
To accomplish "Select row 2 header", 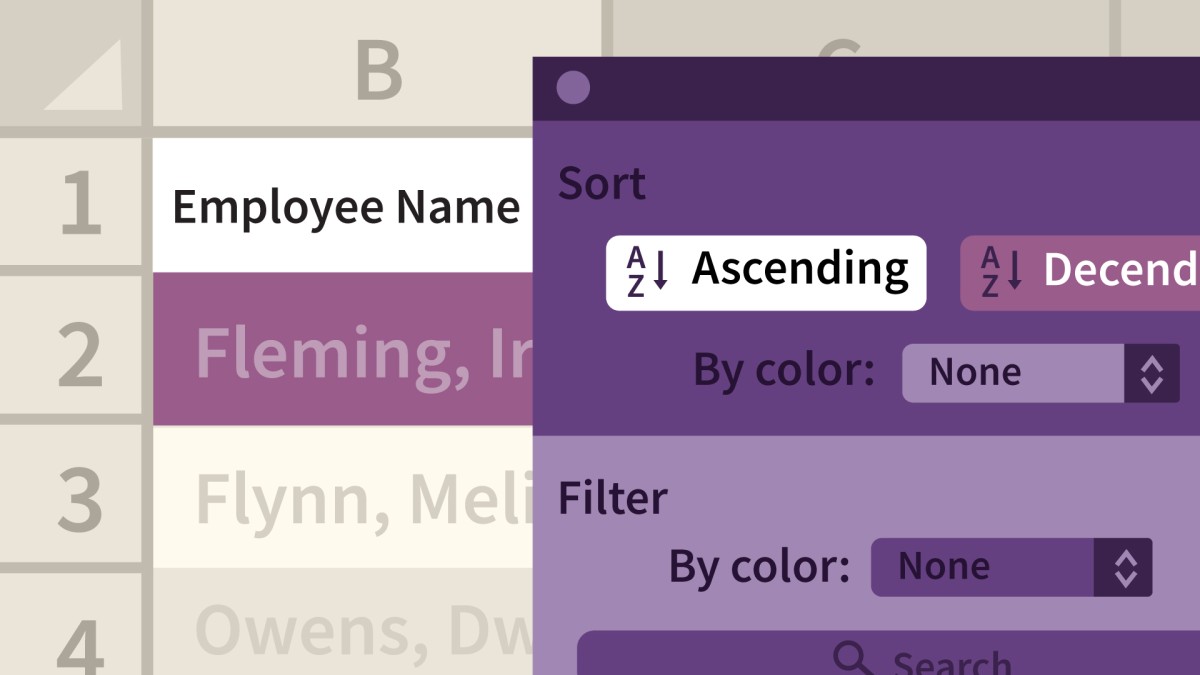I will 78,352.
